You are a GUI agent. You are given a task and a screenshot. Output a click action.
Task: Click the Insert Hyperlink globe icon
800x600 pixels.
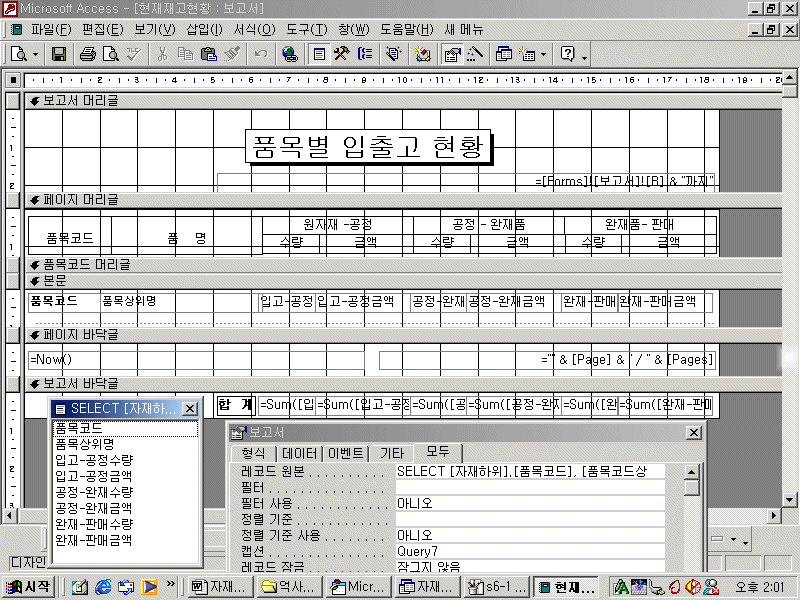coord(290,54)
